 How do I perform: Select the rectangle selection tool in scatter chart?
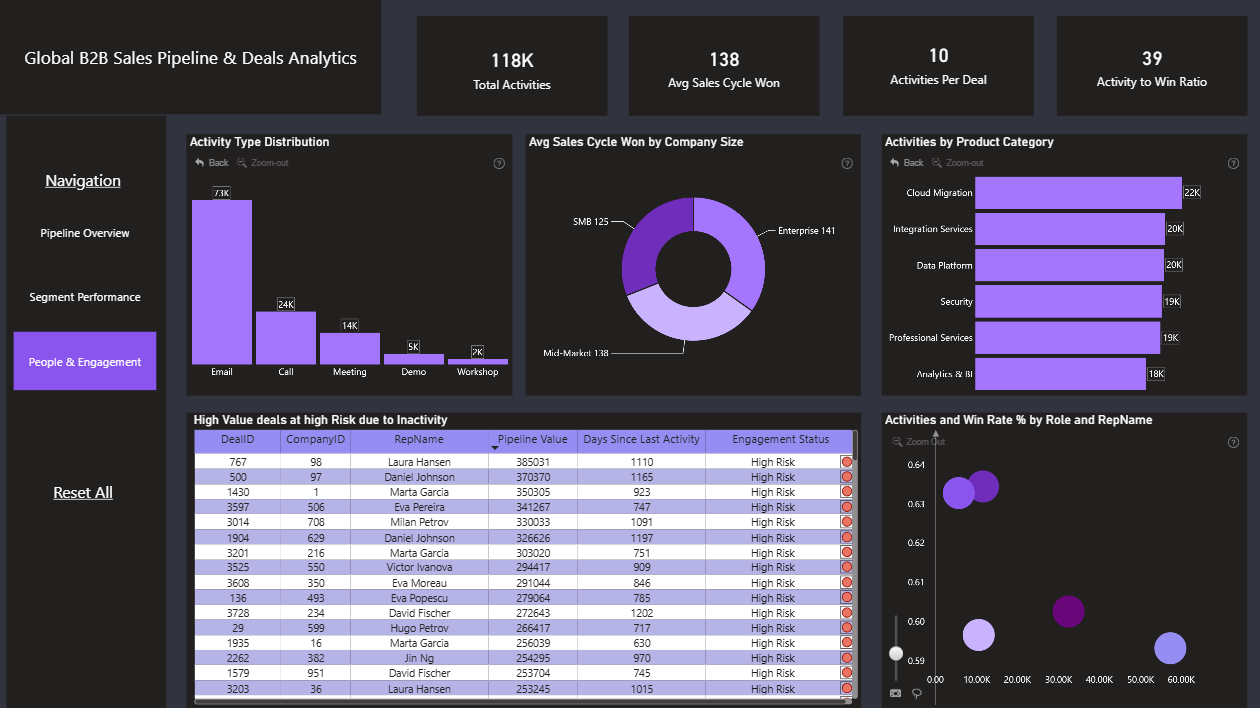coord(896,692)
